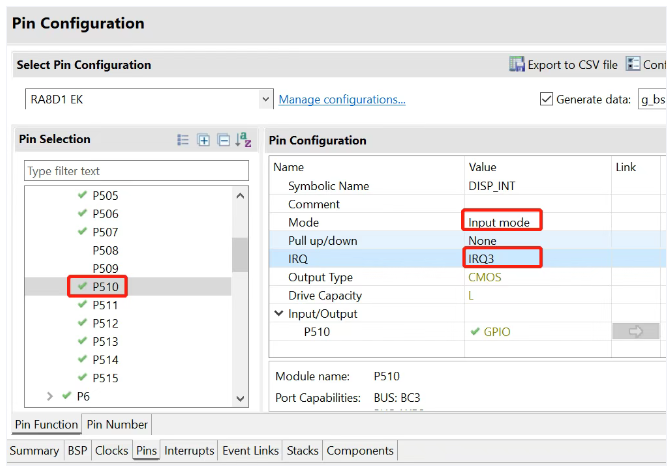Click the green check icon beside P510
The image size is (670, 473).
tap(82, 286)
